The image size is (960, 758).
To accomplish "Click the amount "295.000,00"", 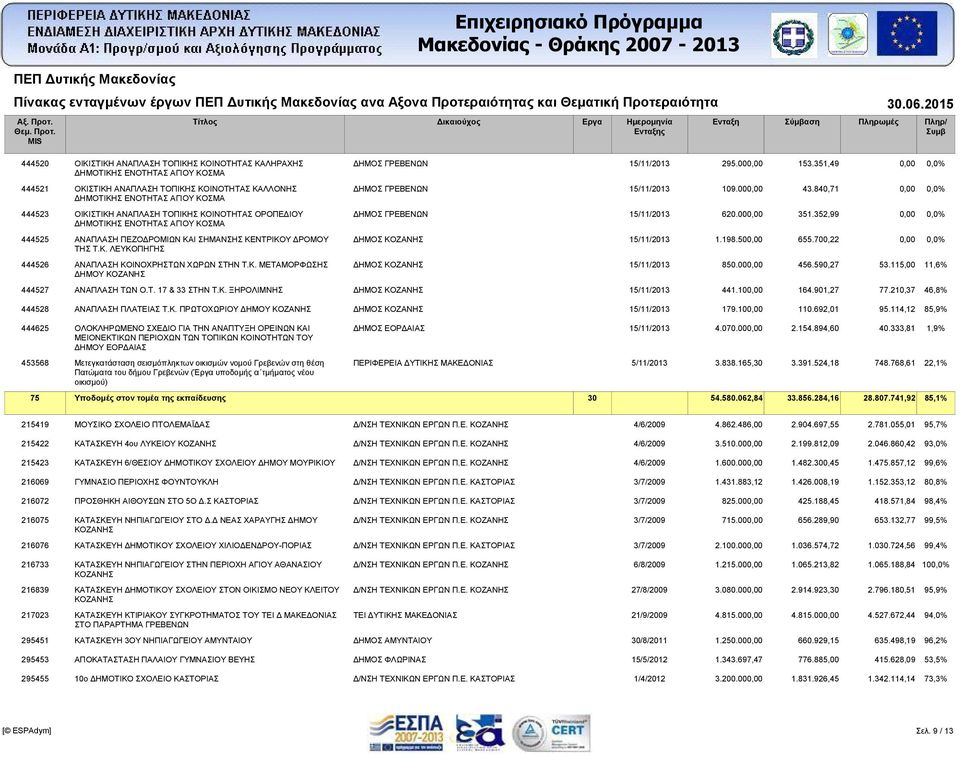I will [742, 164].
